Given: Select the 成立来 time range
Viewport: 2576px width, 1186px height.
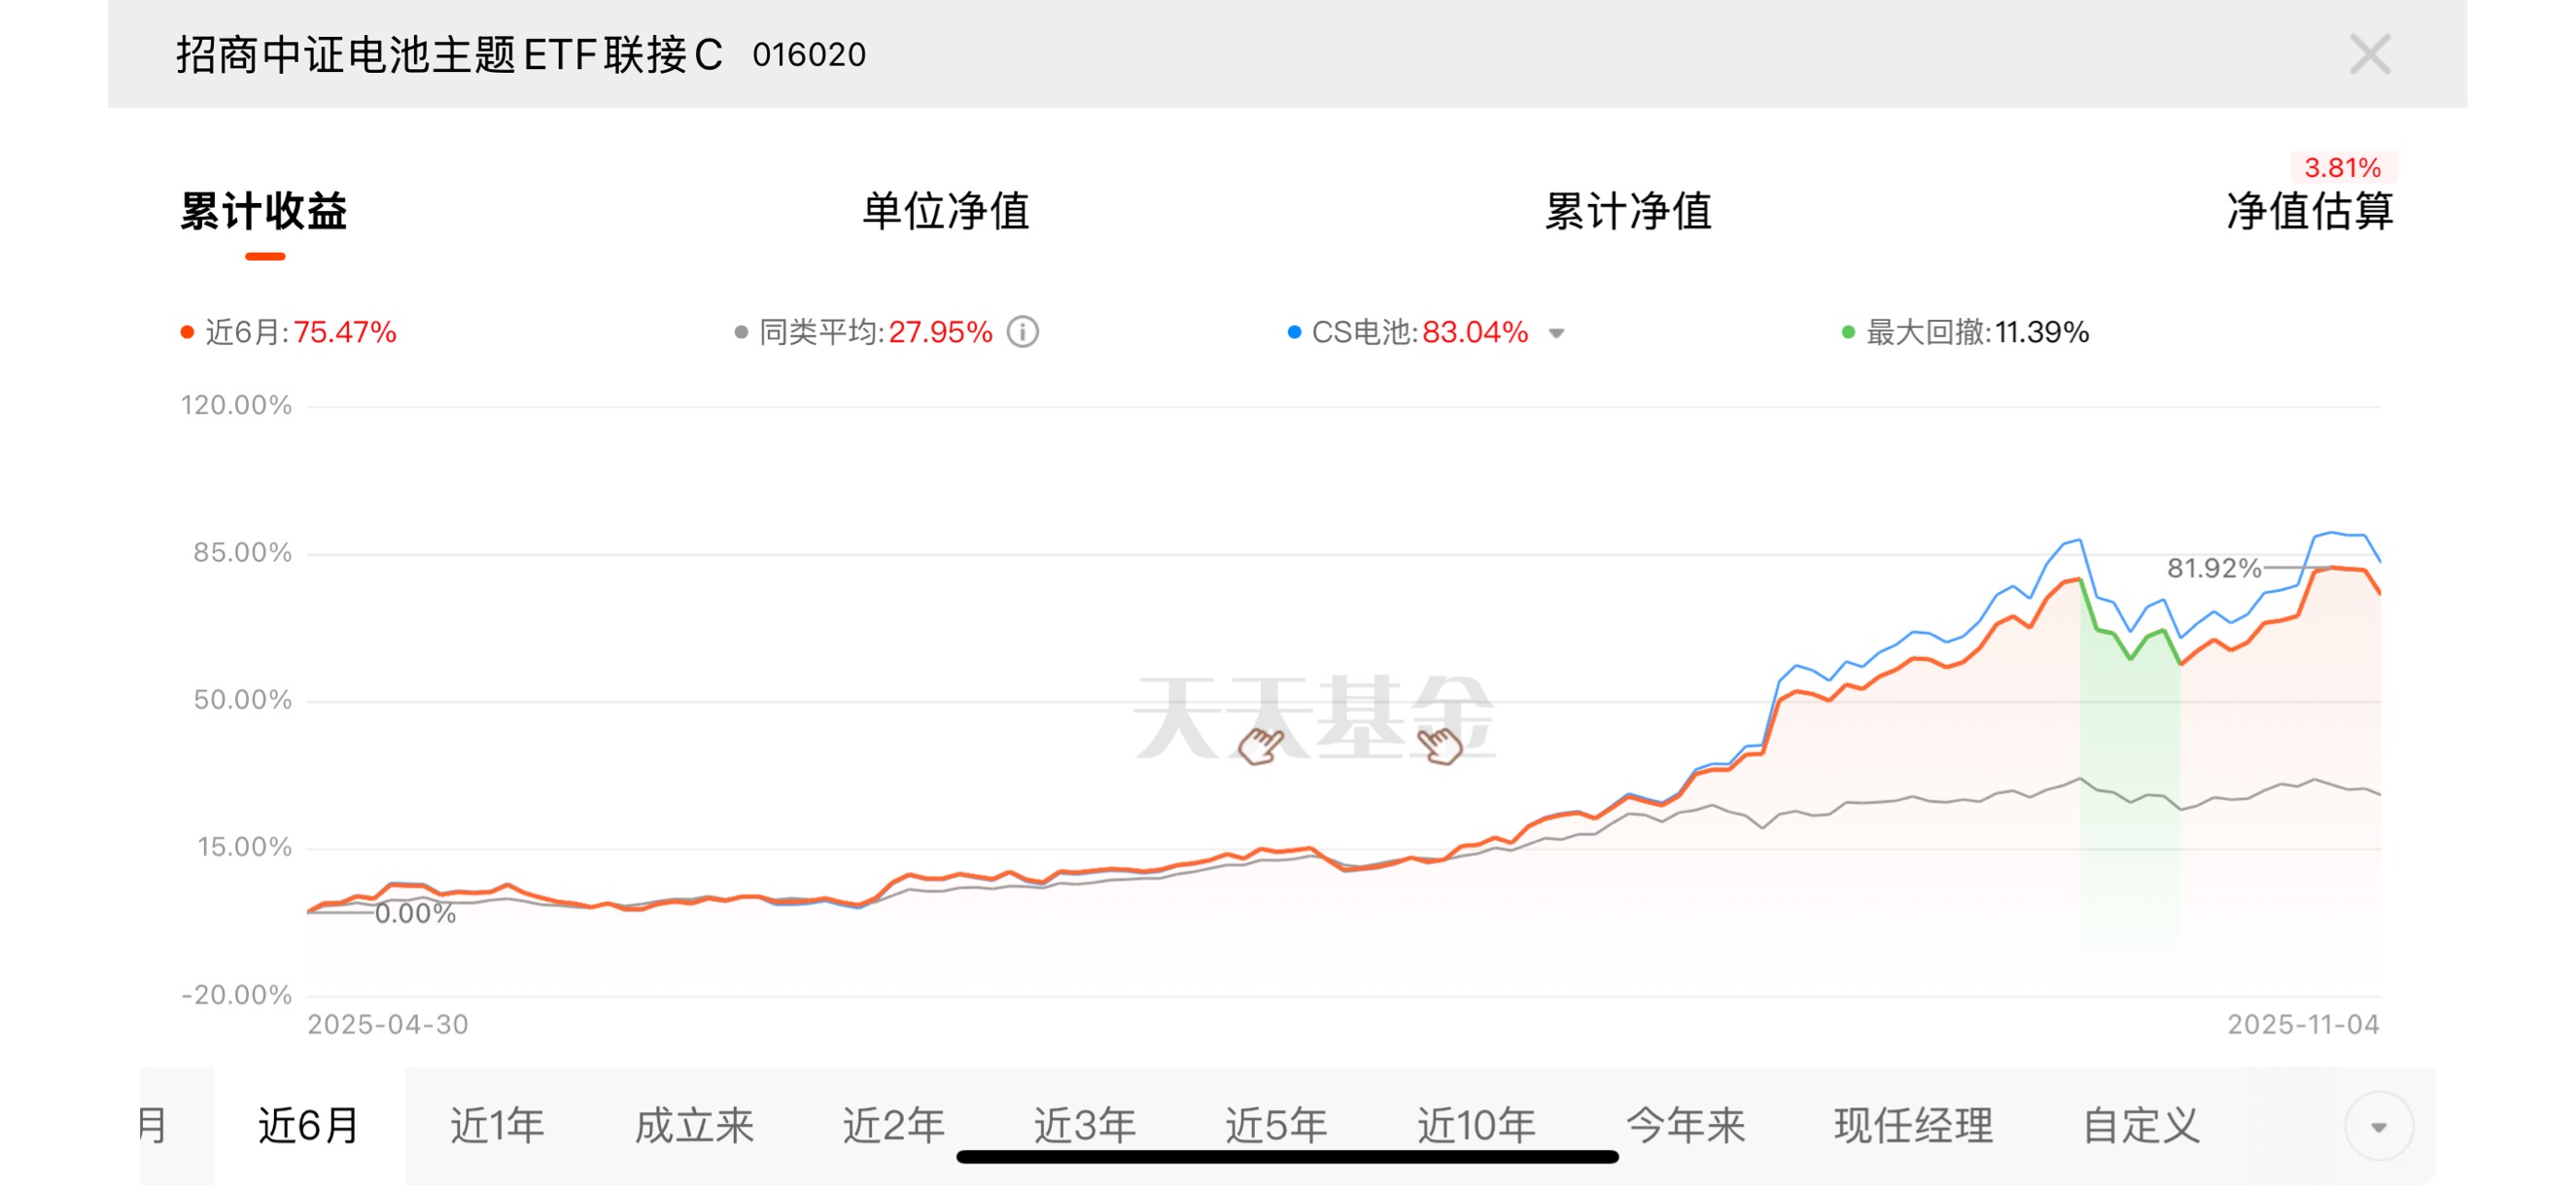Looking at the screenshot, I should click(694, 1126).
